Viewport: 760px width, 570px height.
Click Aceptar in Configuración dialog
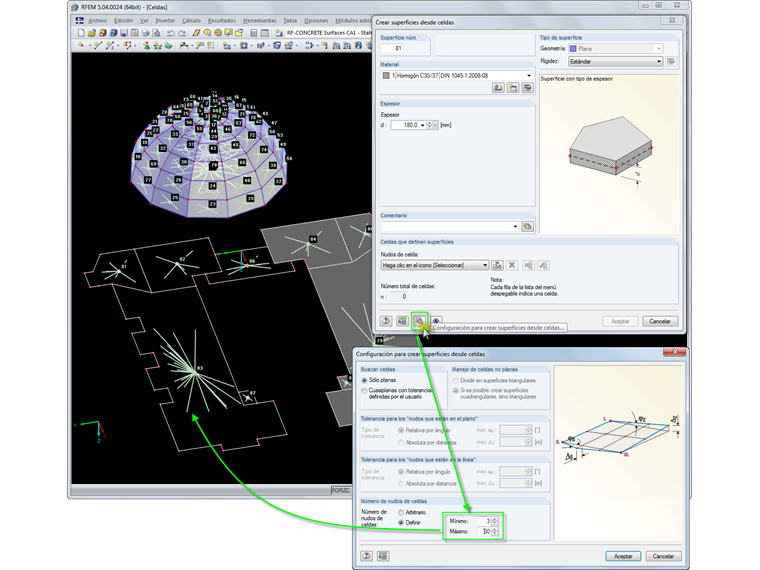pyautogui.click(x=623, y=556)
